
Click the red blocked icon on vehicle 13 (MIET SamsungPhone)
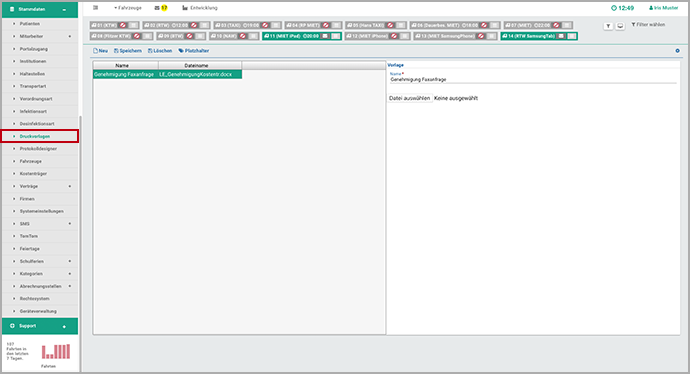pyautogui.click(x=481, y=36)
